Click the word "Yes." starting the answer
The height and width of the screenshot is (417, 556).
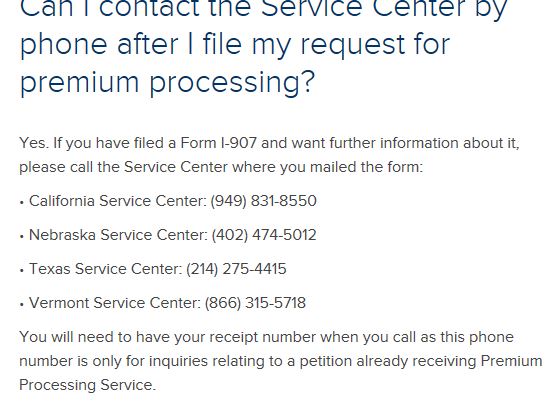34,143
